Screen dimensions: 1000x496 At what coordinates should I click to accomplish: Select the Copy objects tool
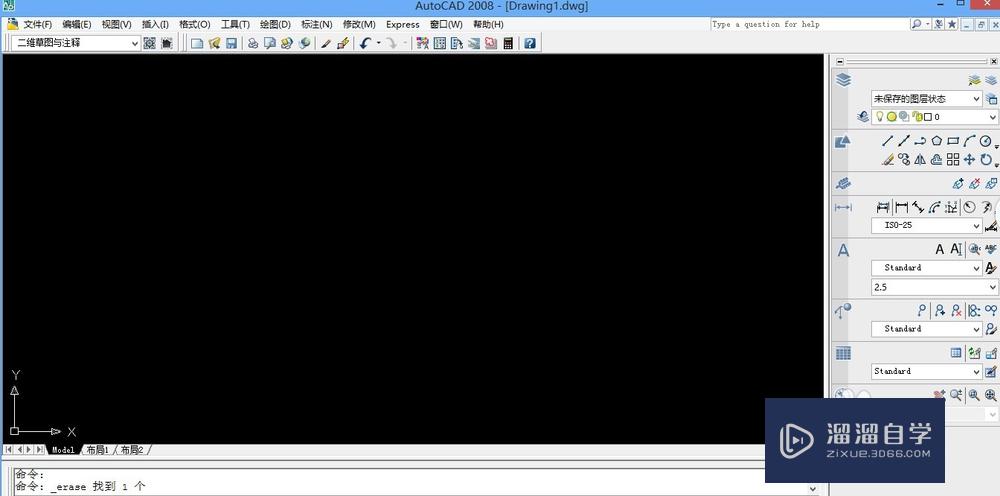click(904, 159)
